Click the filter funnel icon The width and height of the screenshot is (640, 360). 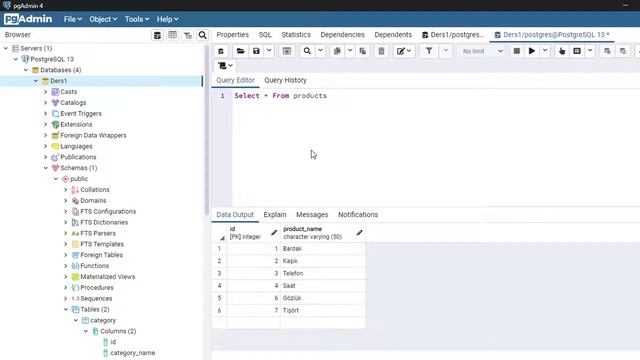429,51
